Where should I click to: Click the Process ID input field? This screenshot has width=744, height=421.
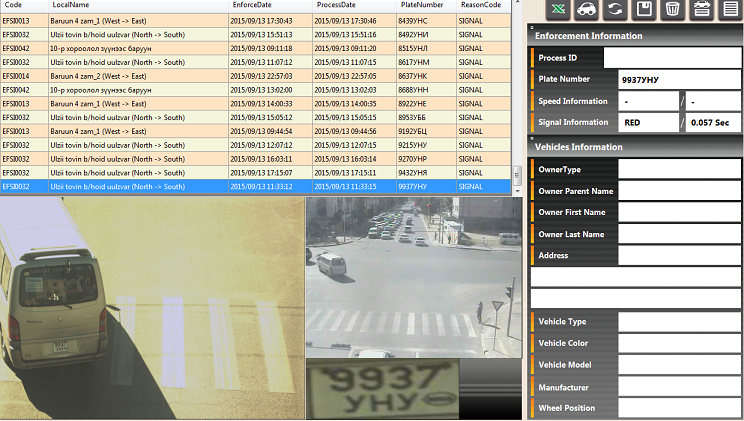673,58
